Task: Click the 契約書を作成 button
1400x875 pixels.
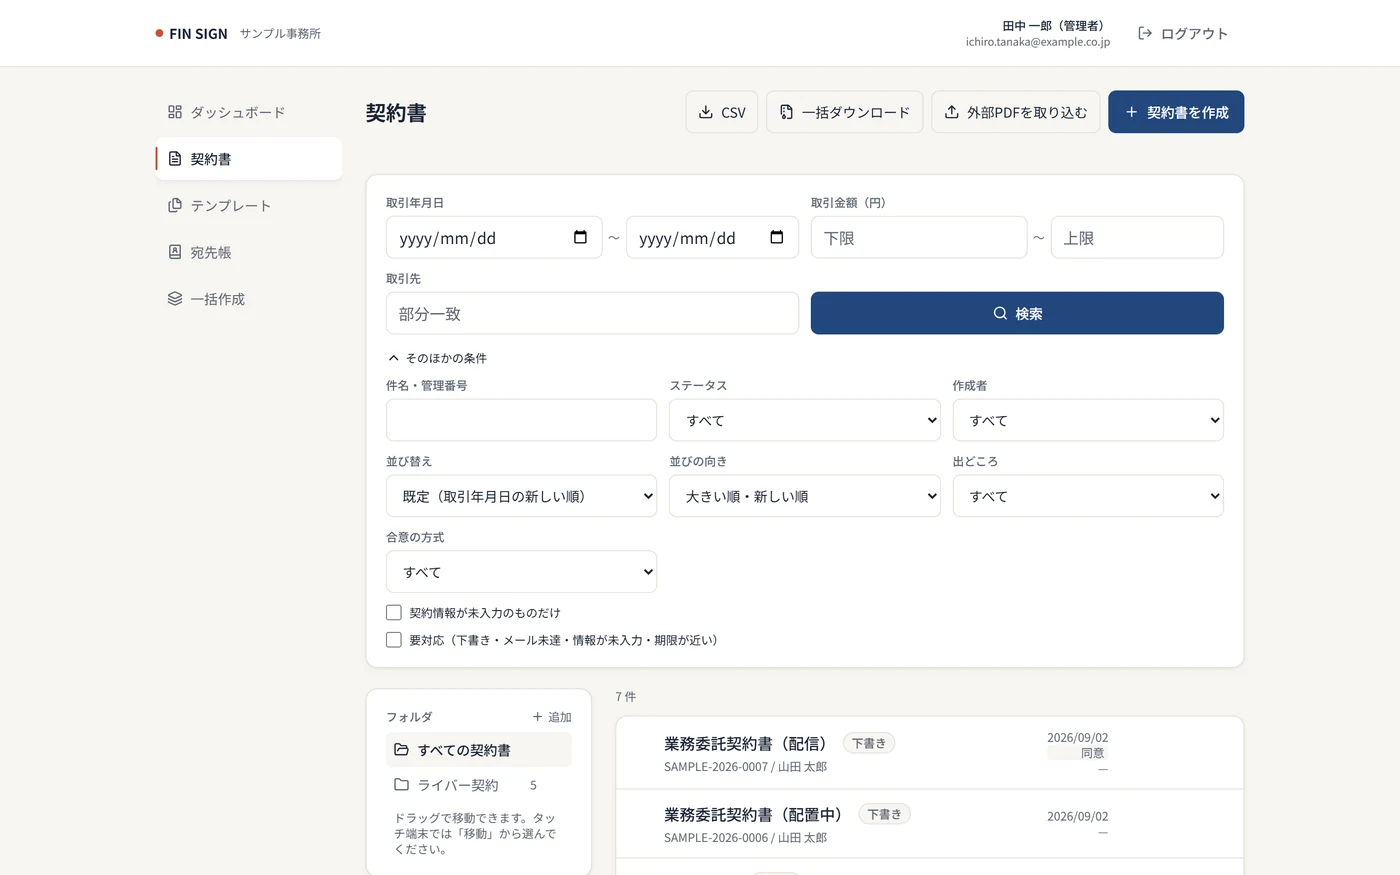Action: click(x=1176, y=112)
